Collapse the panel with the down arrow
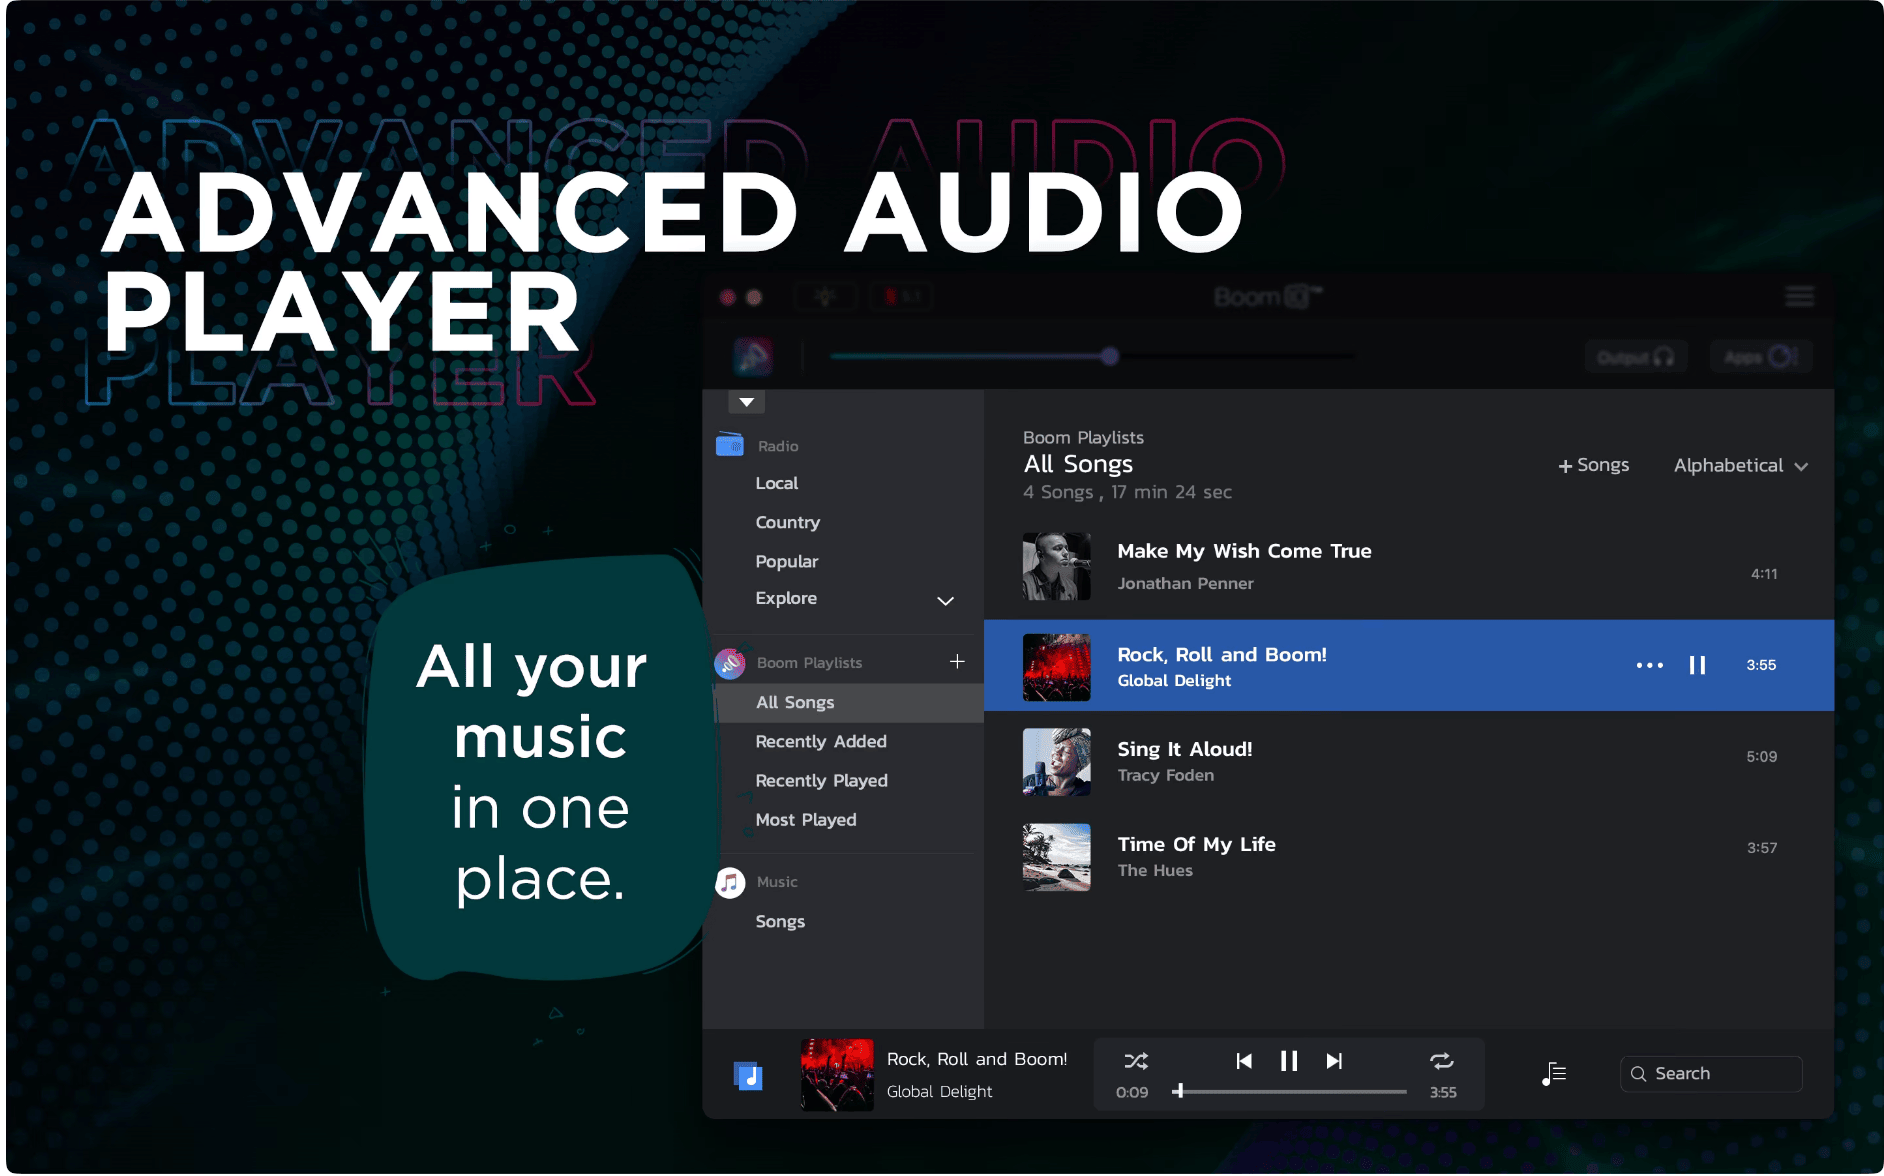Viewport: 1884px width, 1176px height. [746, 402]
